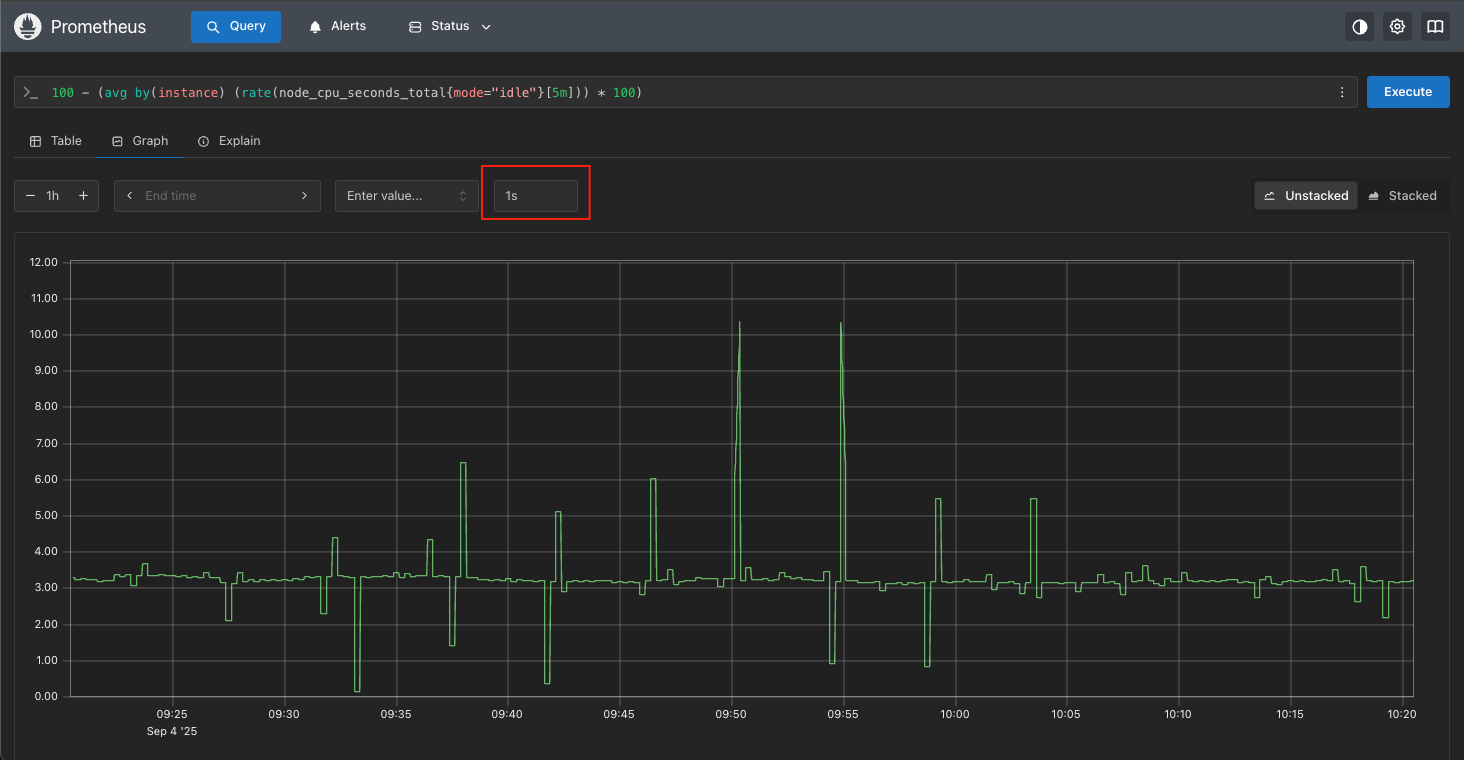The image size is (1464, 760).
Task: Select the Unstacked graph mode
Action: point(1306,196)
